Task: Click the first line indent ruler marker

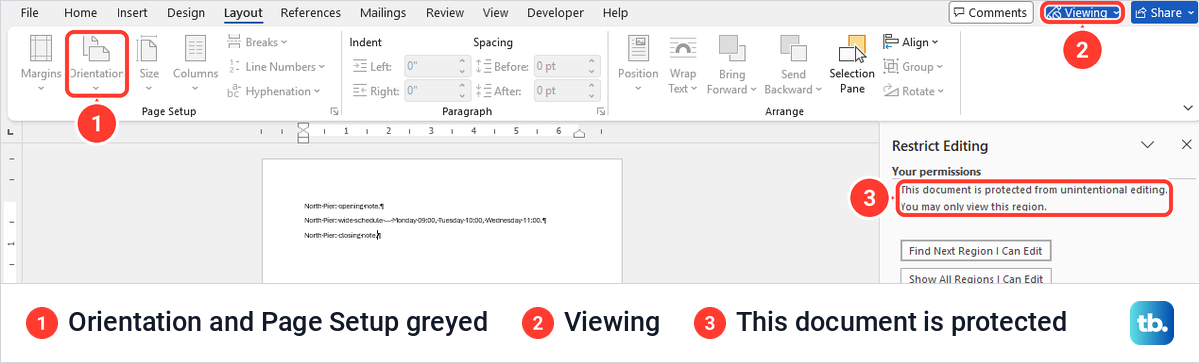Action: 303,126
